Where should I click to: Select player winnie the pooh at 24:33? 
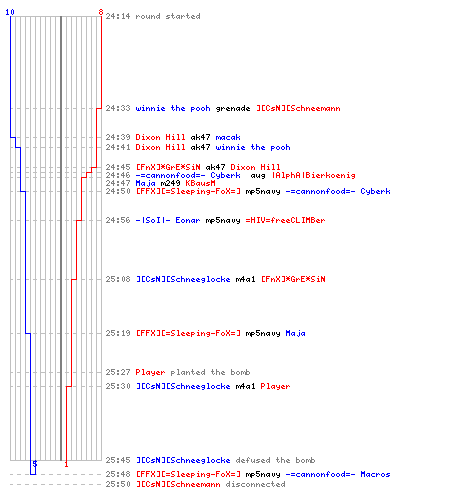(x=173, y=108)
